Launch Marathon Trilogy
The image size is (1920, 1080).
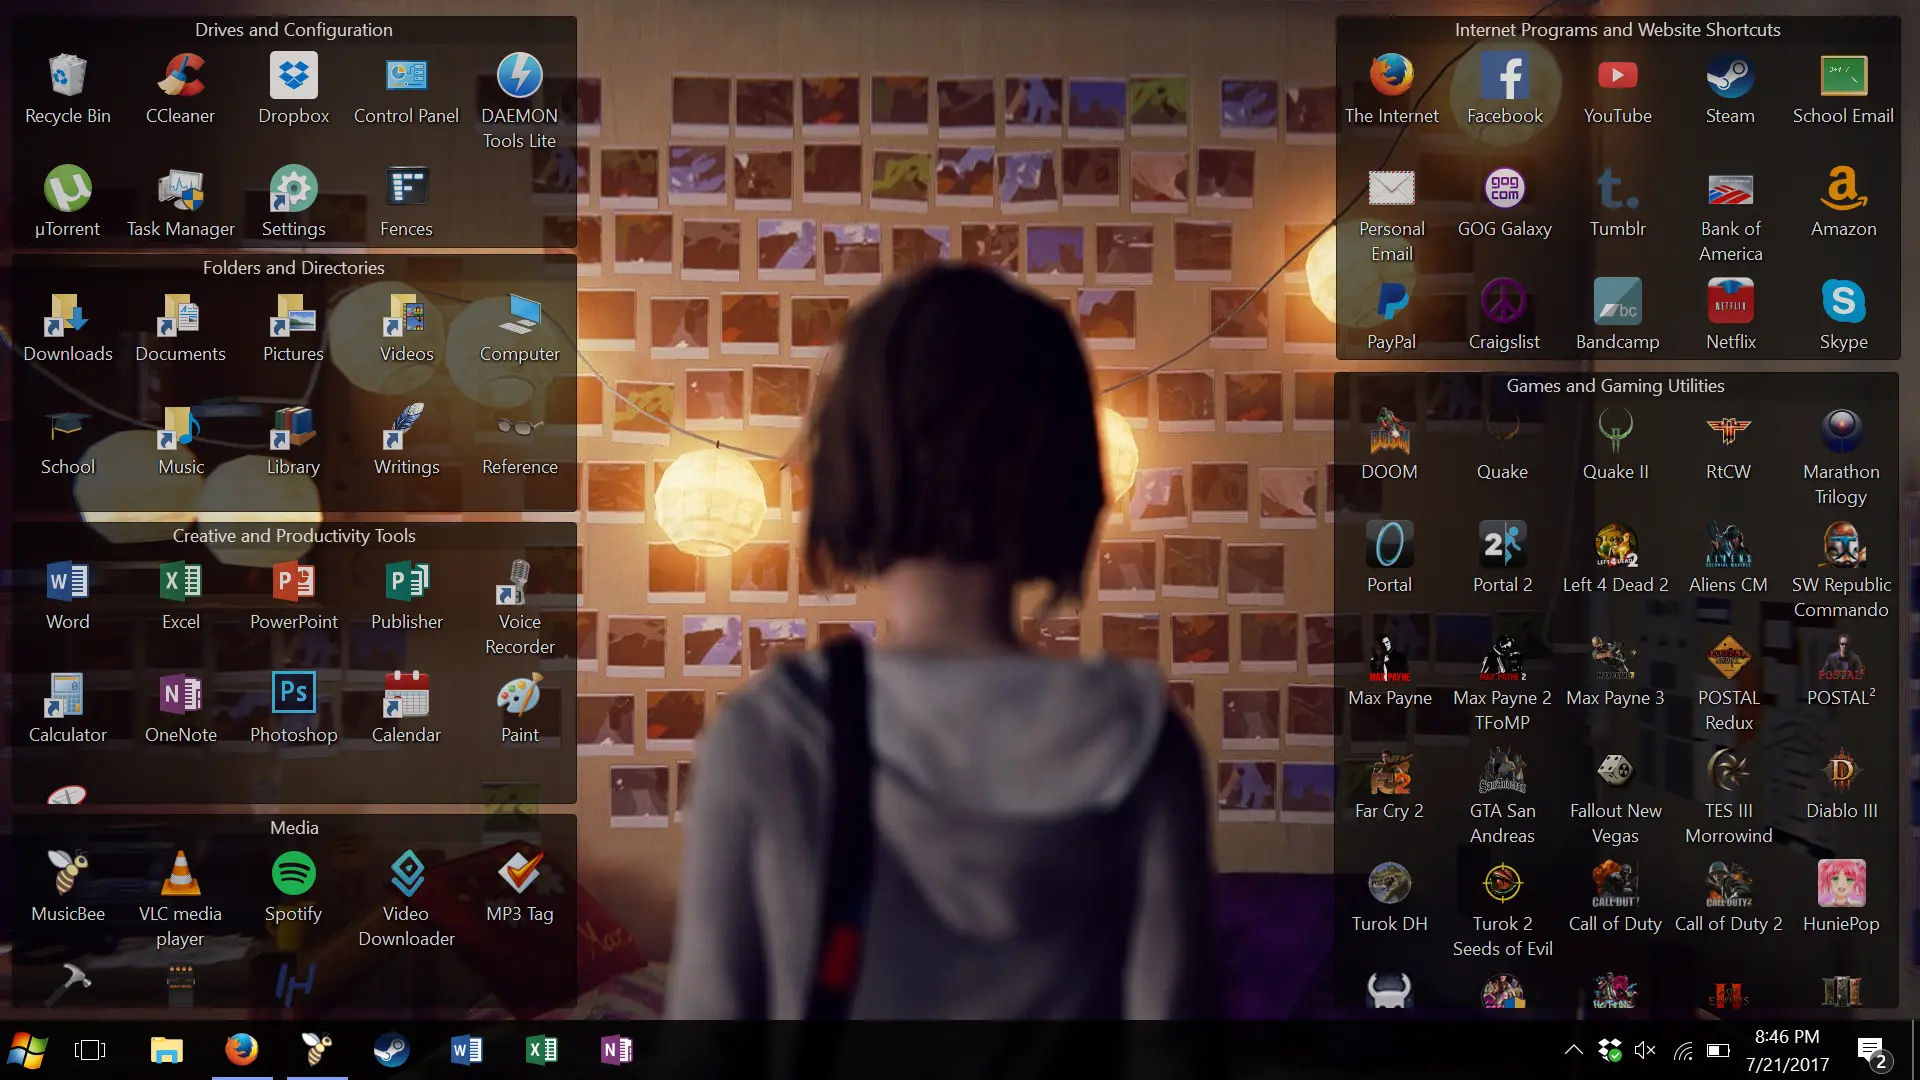(x=1841, y=458)
